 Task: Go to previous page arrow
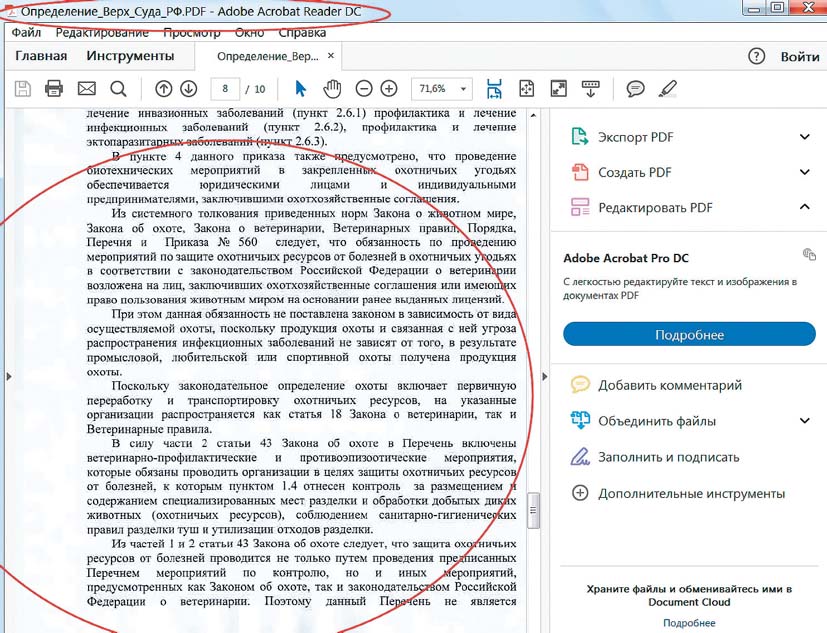tap(164, 89)
